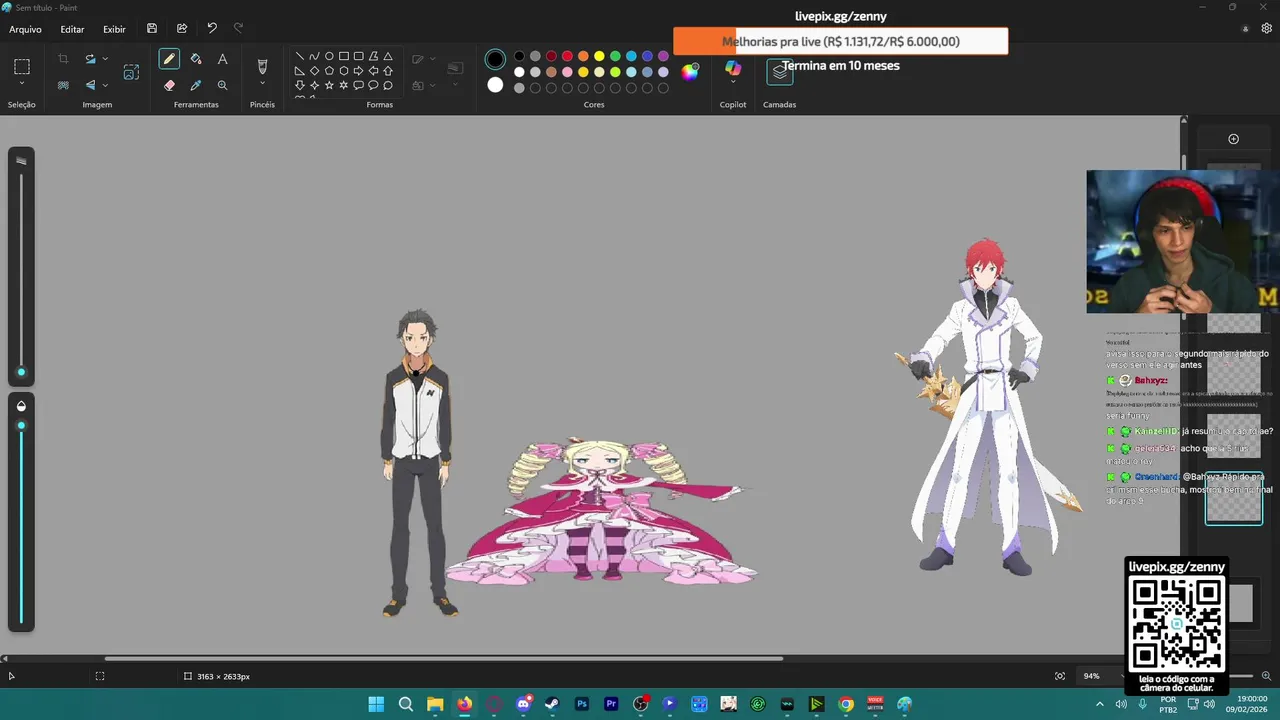This screenshot has height=720, width=1280.
Task: Expand the Rotate options dropdown
Action: [105, 59]
